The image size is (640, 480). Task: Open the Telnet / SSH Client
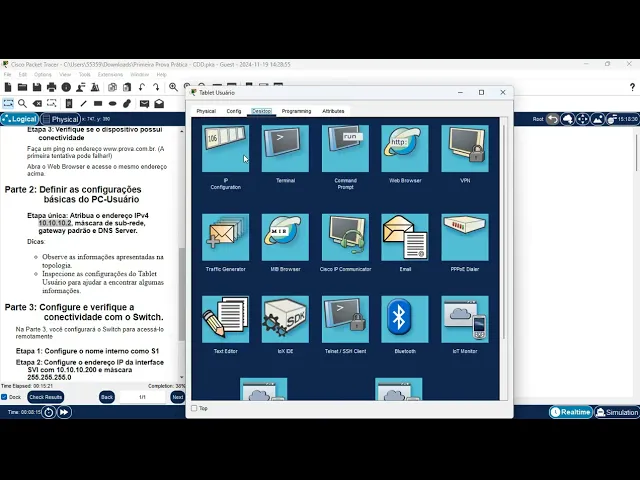(345, 319)
